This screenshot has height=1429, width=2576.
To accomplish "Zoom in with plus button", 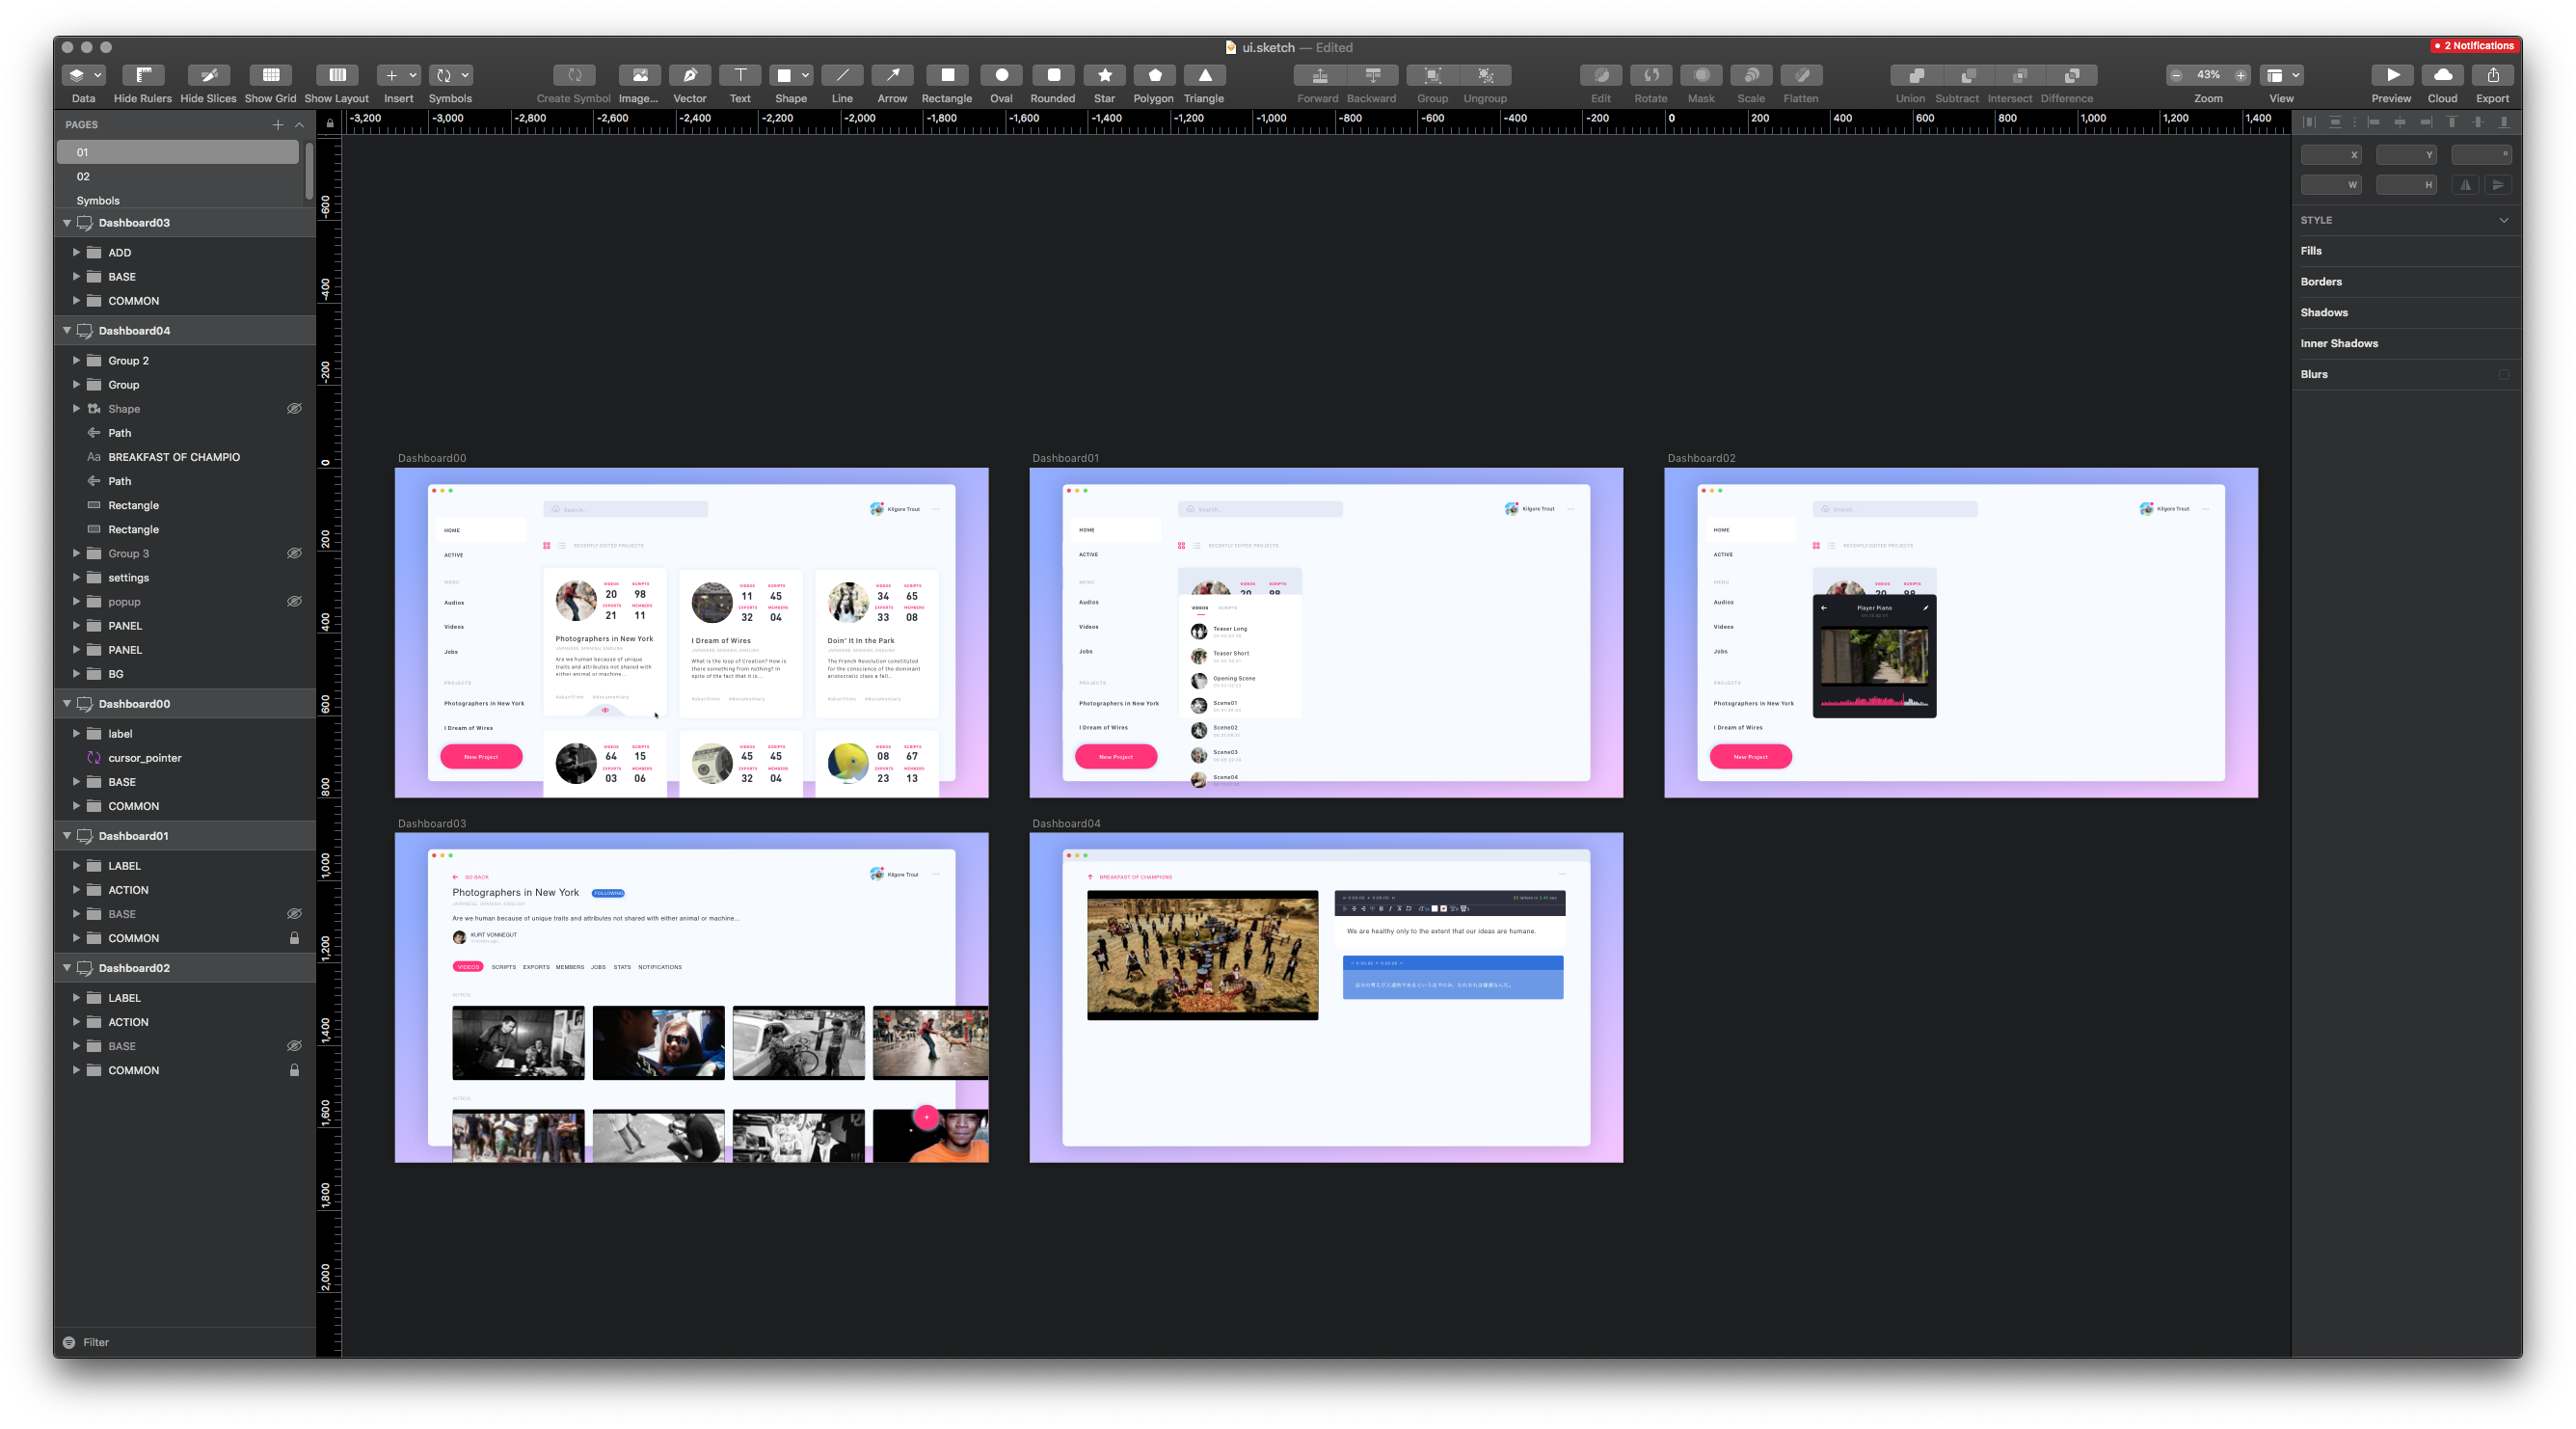I will point(2240,75).
